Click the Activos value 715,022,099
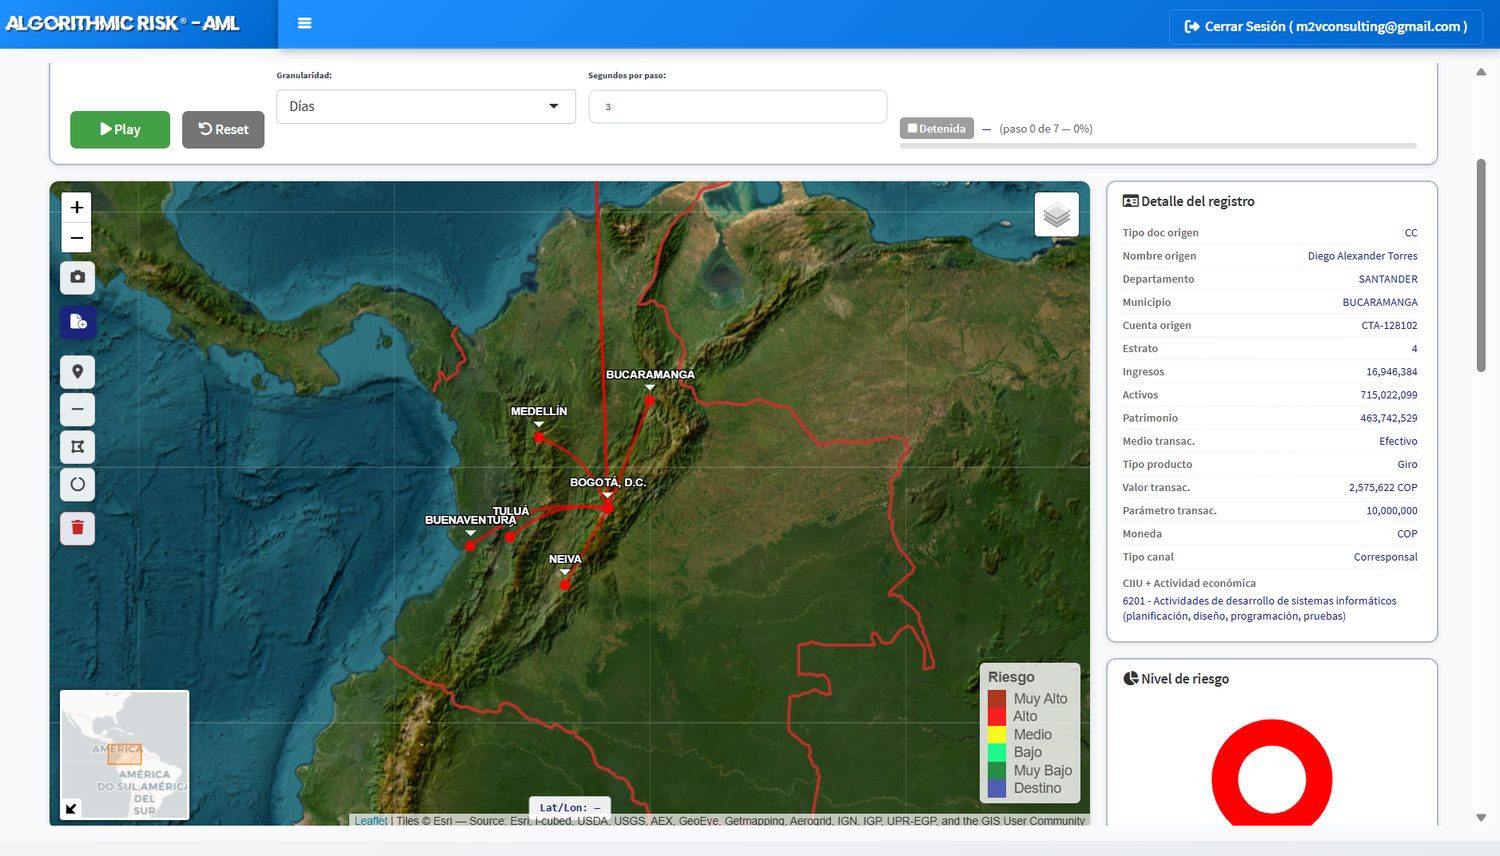 click(1389, 395)
